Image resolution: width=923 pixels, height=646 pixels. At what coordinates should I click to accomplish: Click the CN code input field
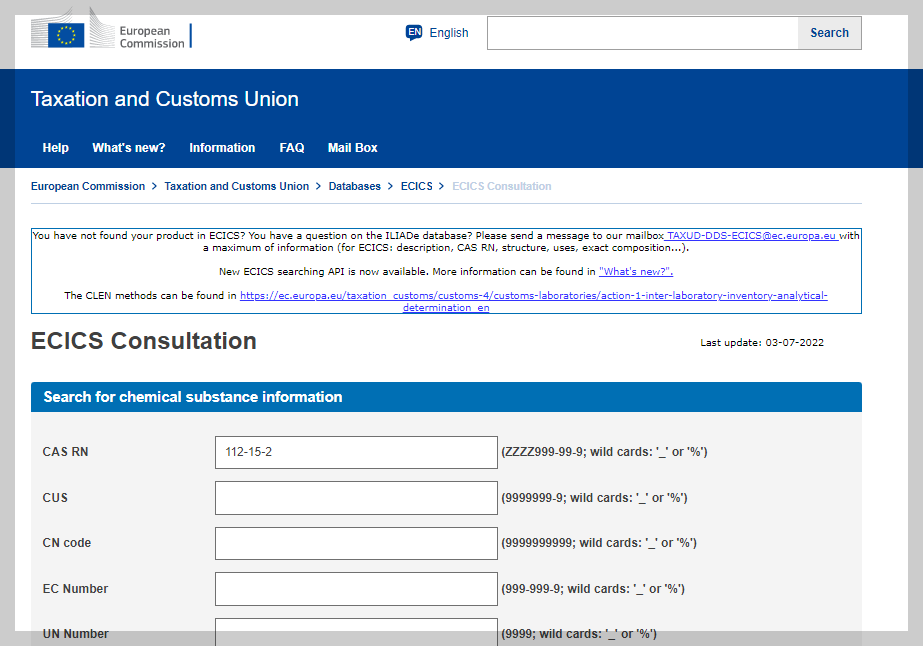coord(356,544)
